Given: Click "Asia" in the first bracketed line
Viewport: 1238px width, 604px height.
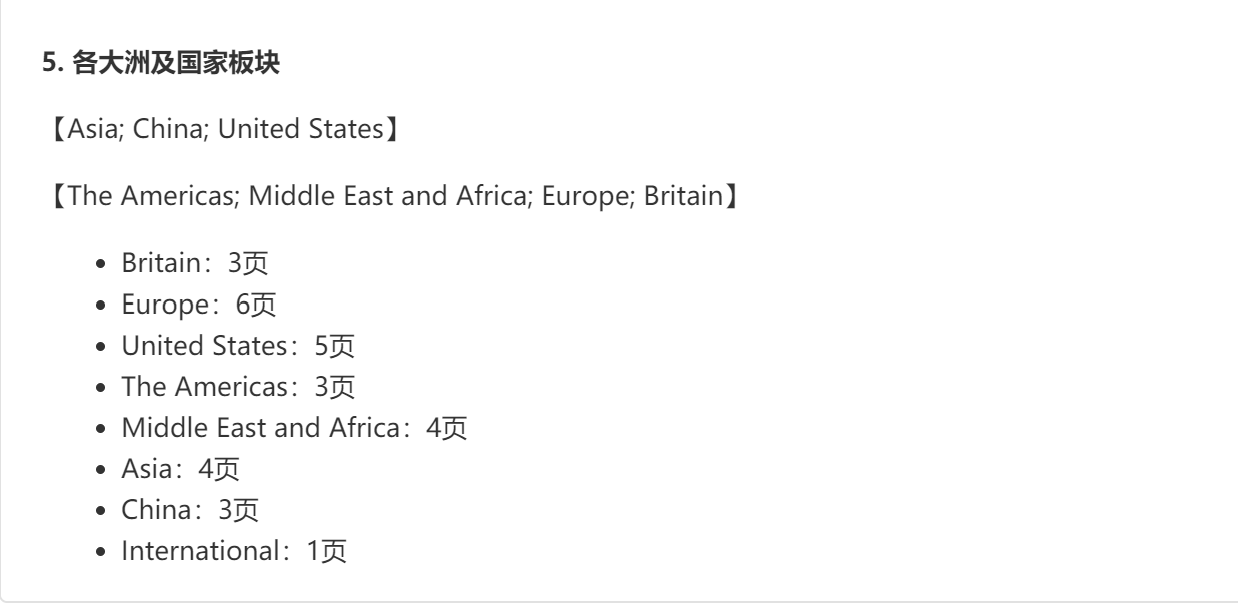Looking at the screenshot, I should 89,130.
